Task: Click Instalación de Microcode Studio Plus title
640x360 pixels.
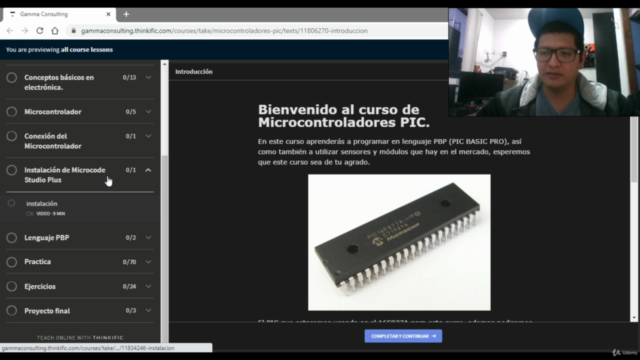Action: [64, 175]
